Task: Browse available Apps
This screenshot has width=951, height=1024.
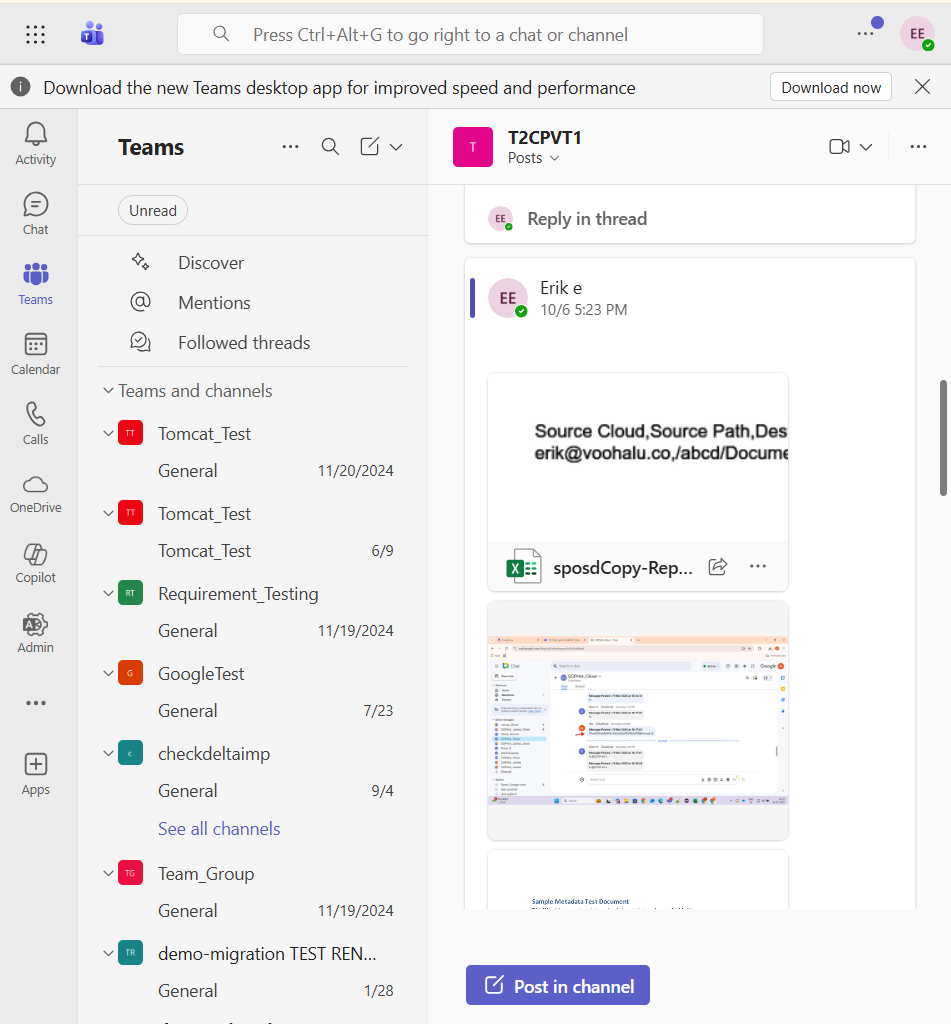Action: 35,772
